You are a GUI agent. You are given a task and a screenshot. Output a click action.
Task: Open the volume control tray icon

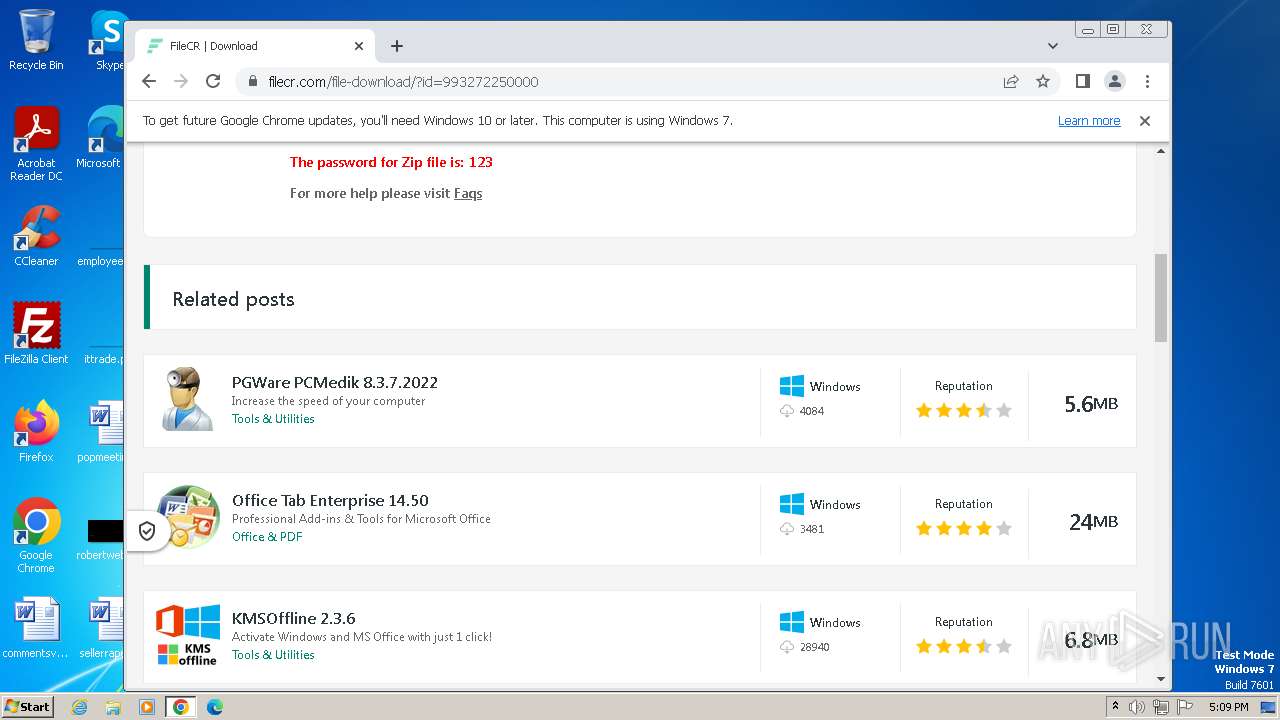click(1137, 707)
